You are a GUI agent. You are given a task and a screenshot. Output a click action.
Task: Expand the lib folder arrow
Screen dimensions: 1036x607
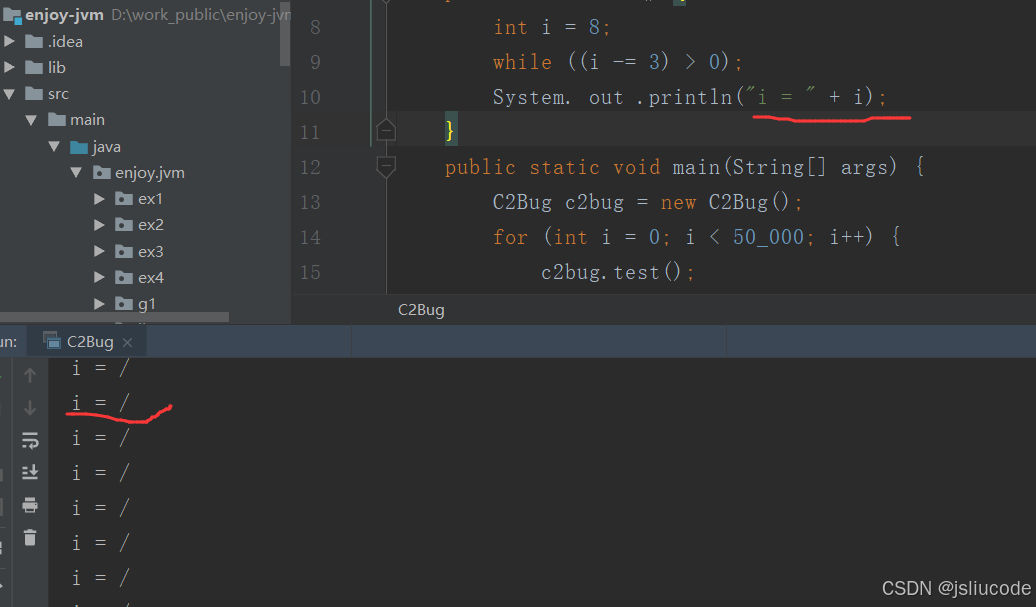coord(11,67)
